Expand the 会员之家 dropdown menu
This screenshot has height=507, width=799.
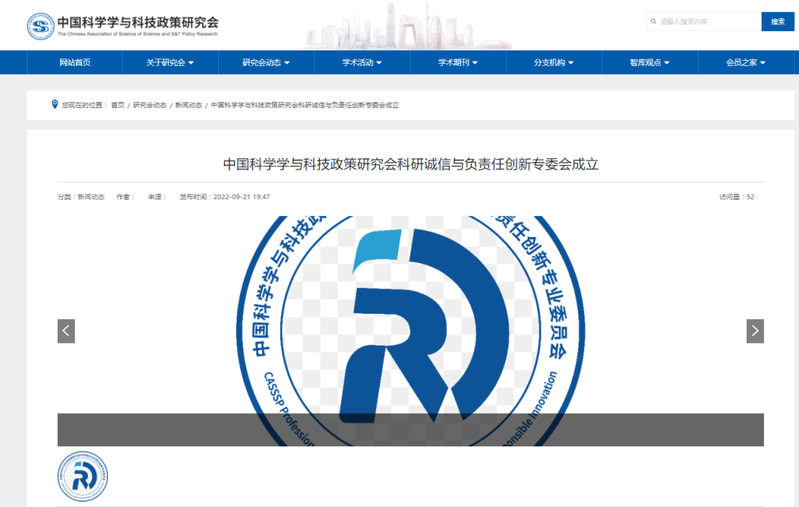[x=745, y=62]
